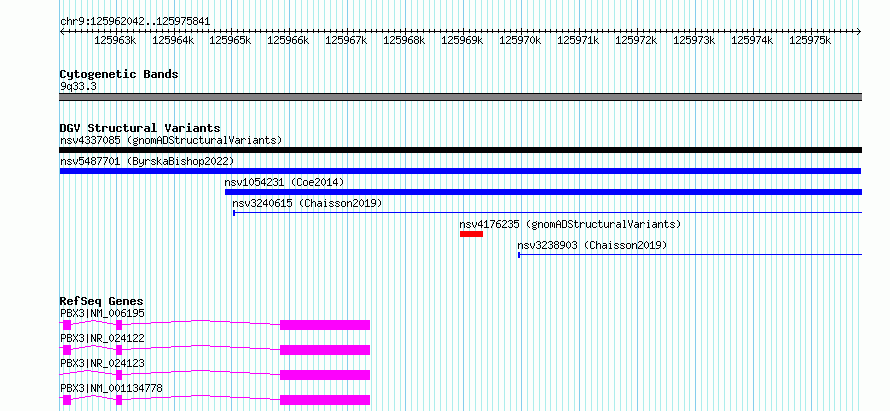
Task: Click the 125971k ruler tick label
Action: (x=578, y=40)
